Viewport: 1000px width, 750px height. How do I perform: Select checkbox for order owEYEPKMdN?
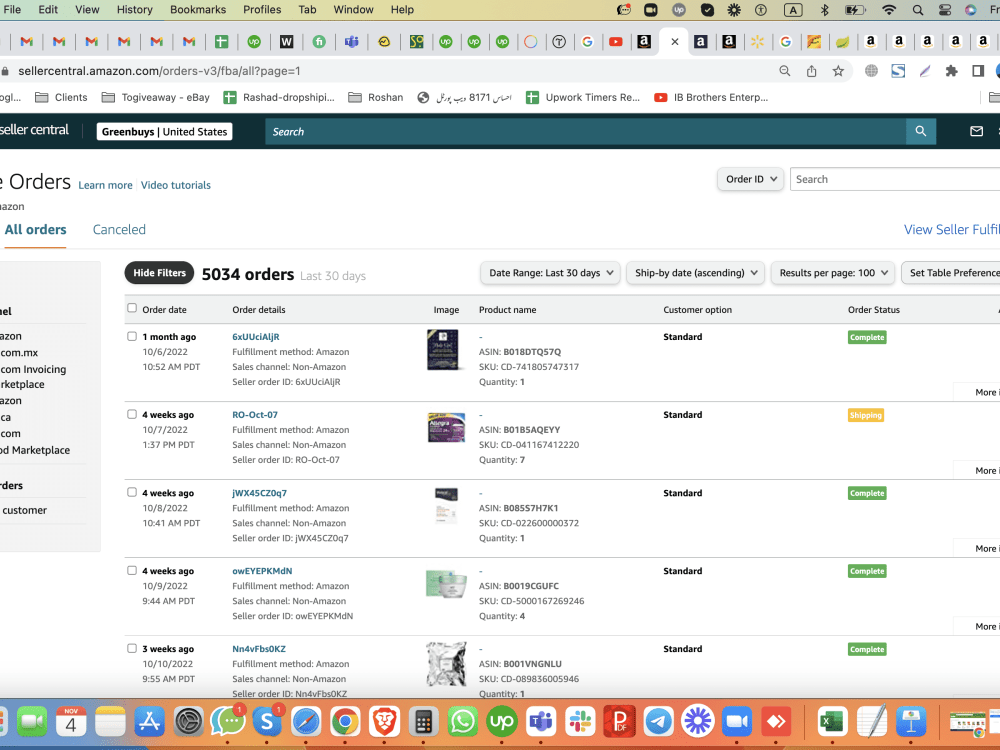[132, 571]
